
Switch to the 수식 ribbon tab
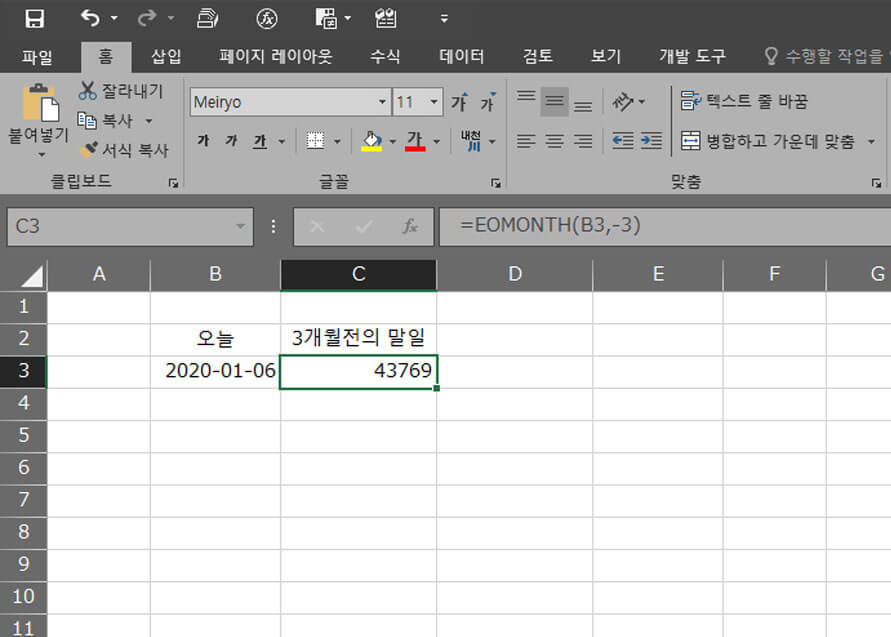(385, 56)
